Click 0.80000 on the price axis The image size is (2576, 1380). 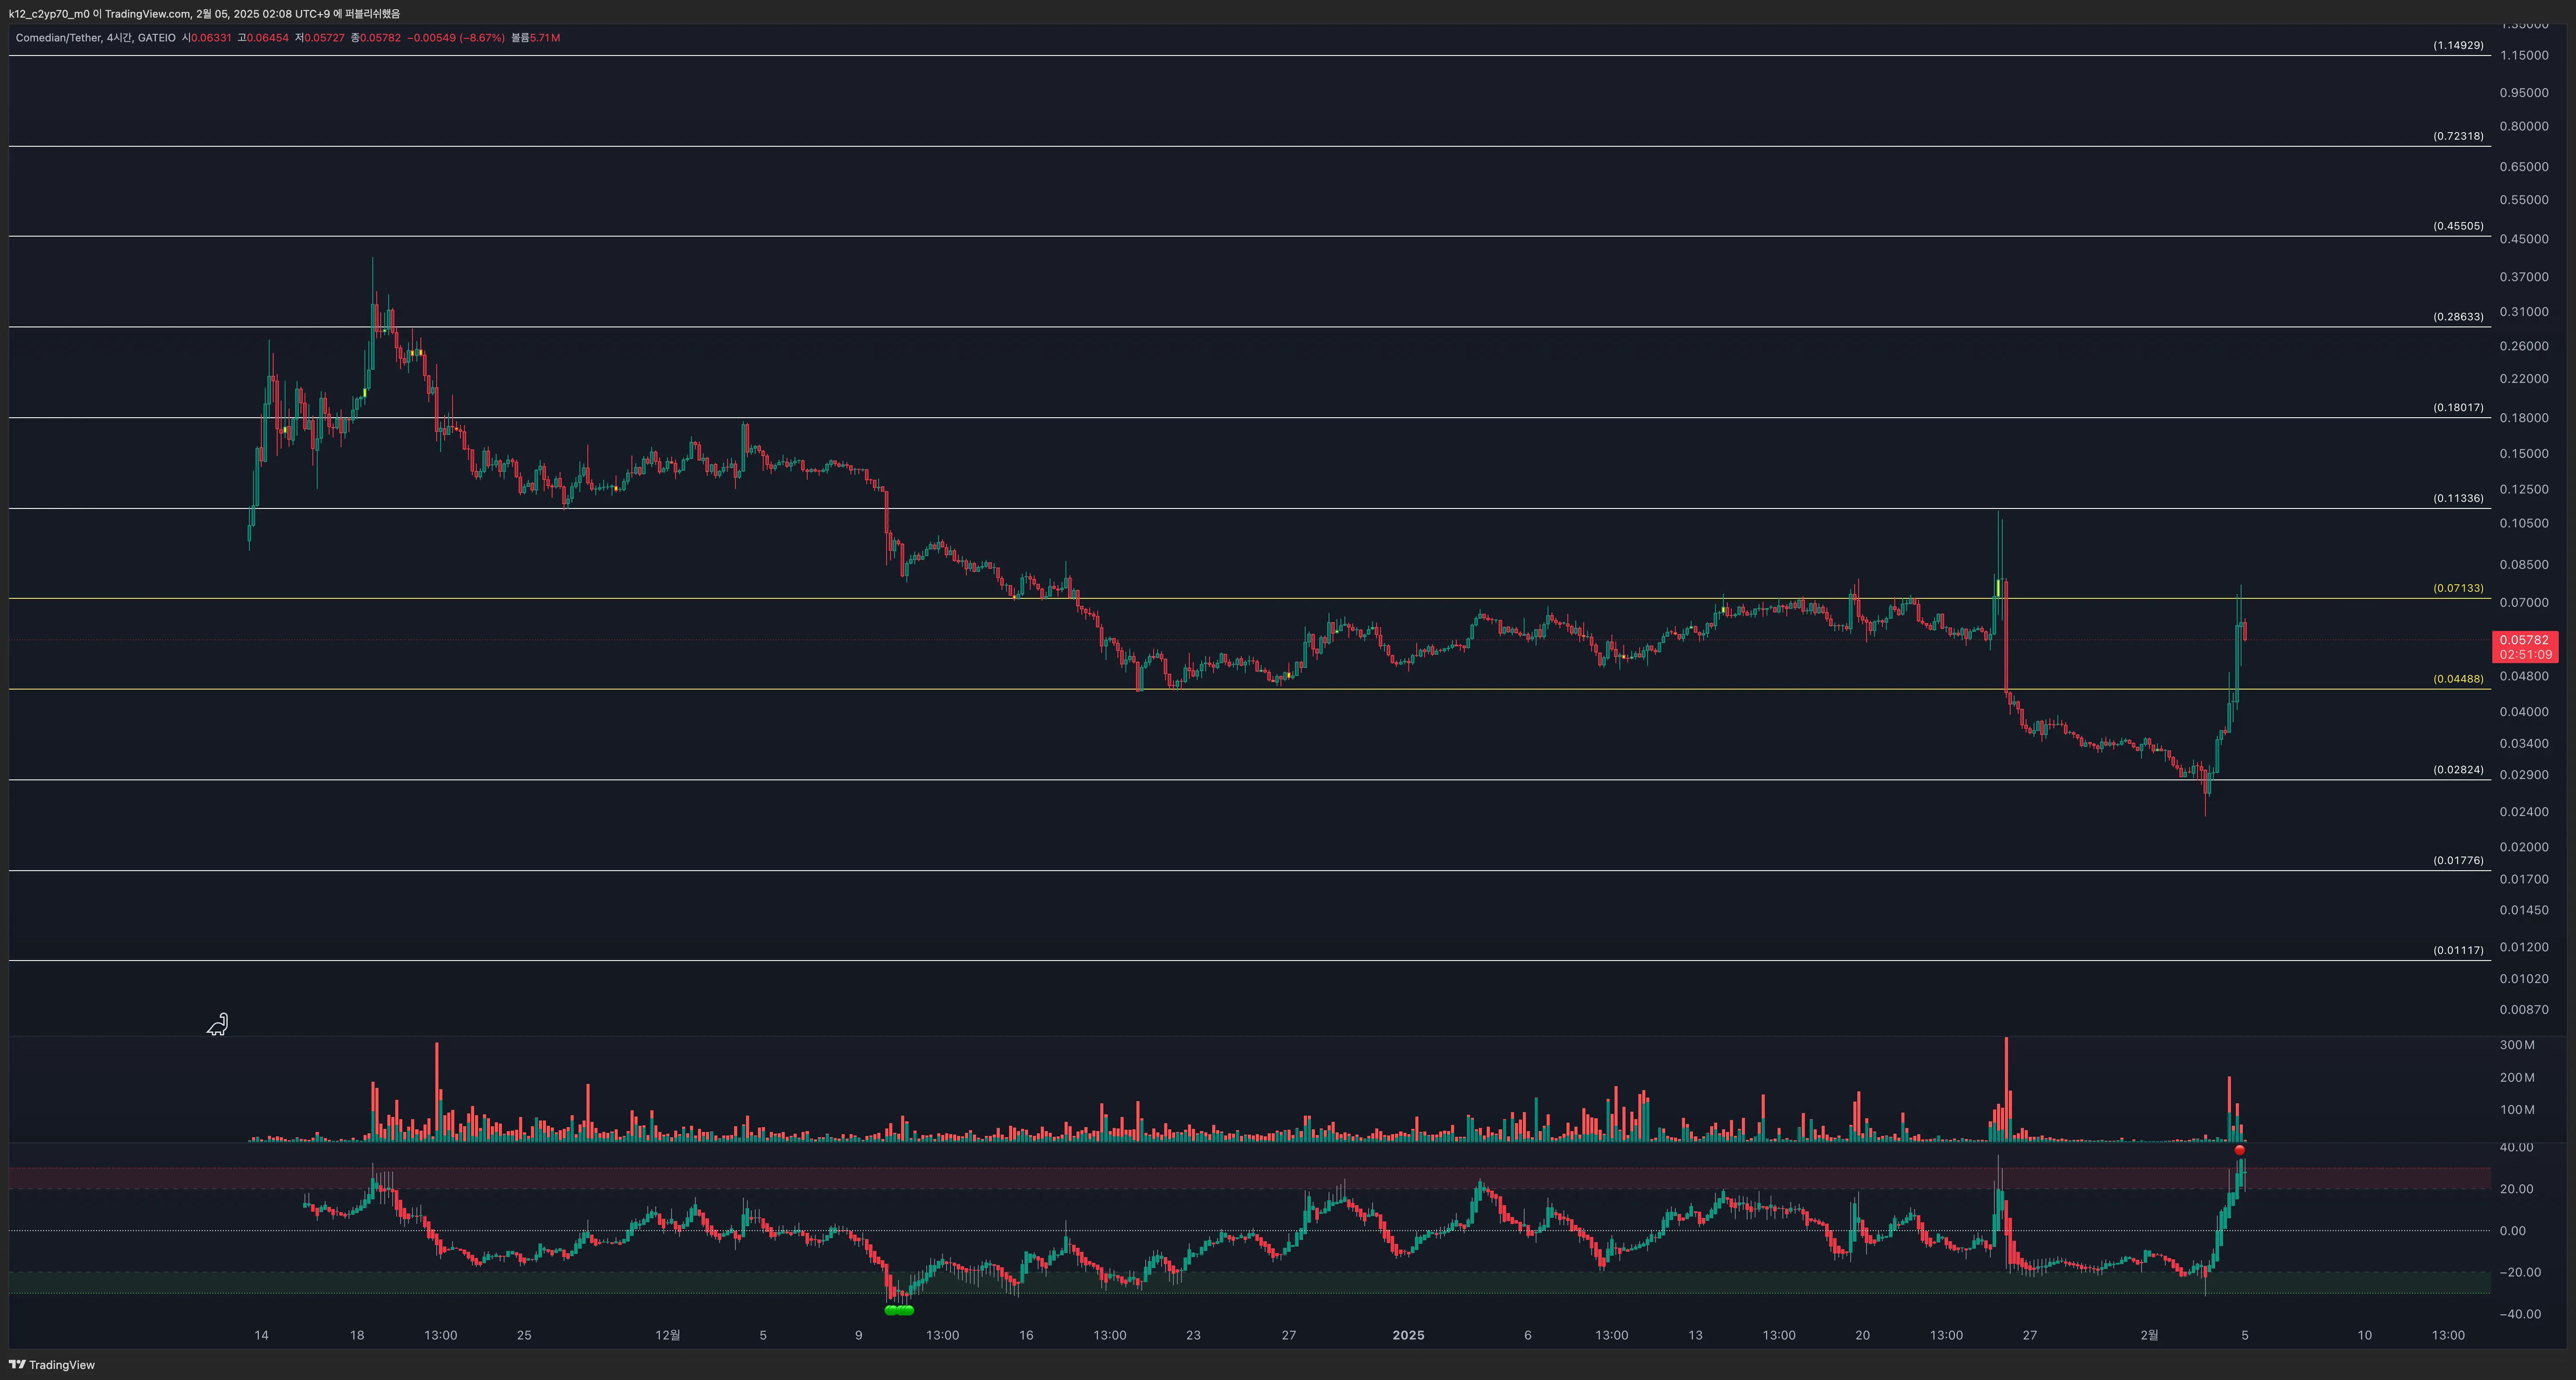pyautogui.click(x=2524, y=127)
